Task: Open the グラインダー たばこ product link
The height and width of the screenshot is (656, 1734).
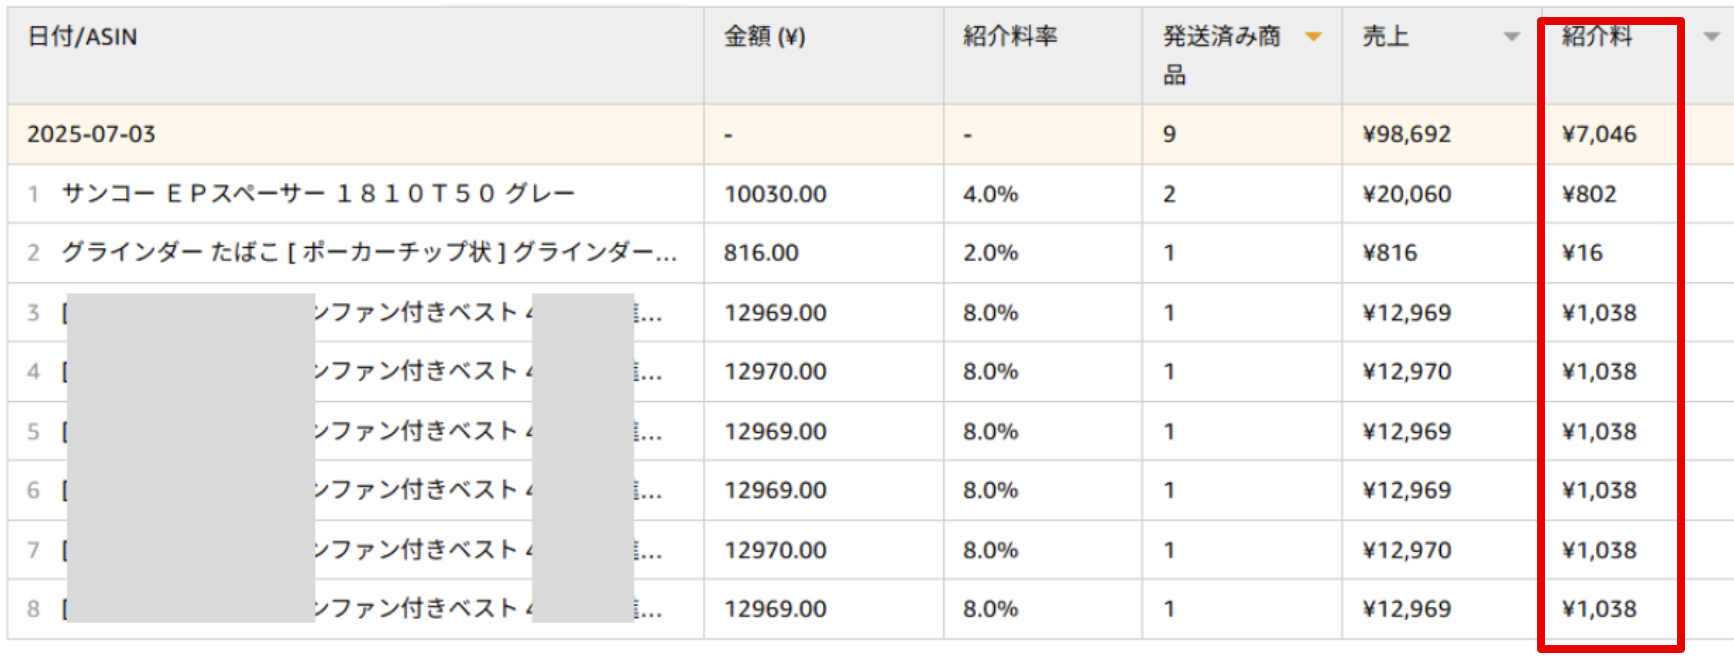Action: (x=368, y=252)
